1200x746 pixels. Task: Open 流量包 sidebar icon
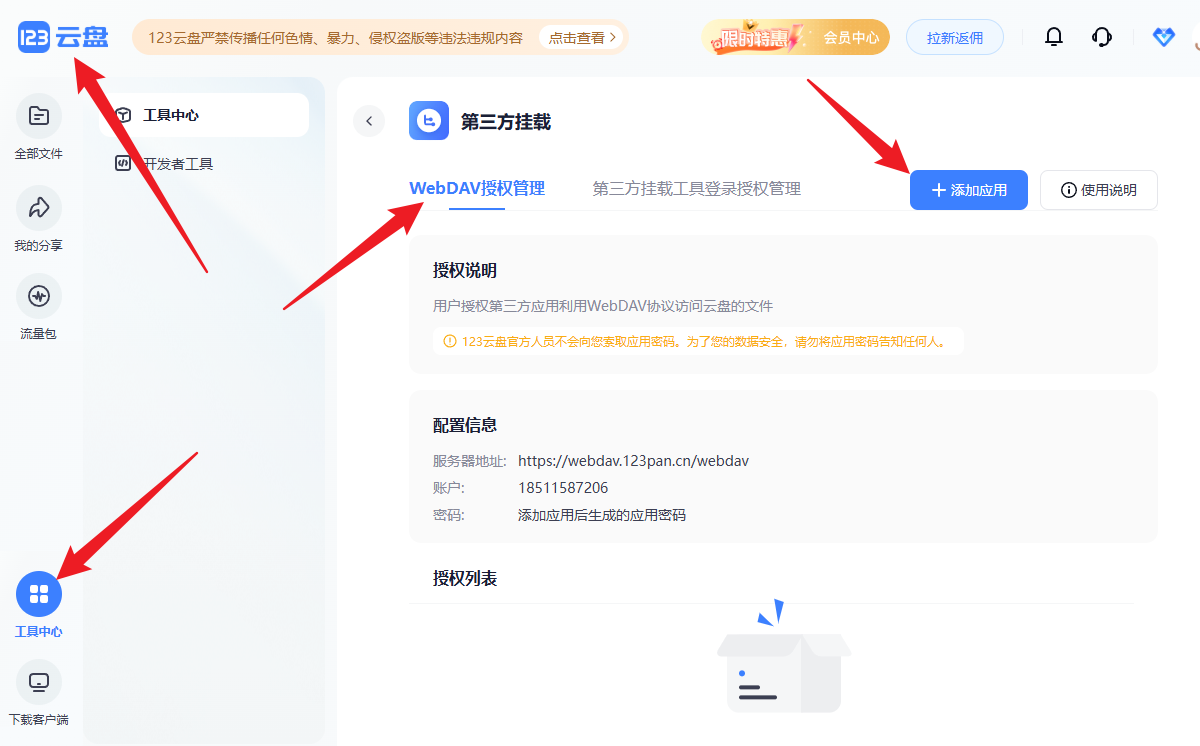[x=39, y=297]
